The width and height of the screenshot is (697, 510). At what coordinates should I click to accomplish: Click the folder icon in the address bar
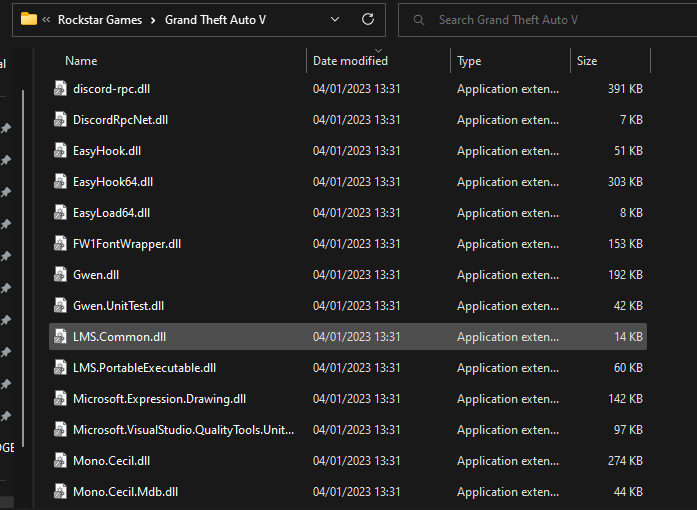[29, 19]
